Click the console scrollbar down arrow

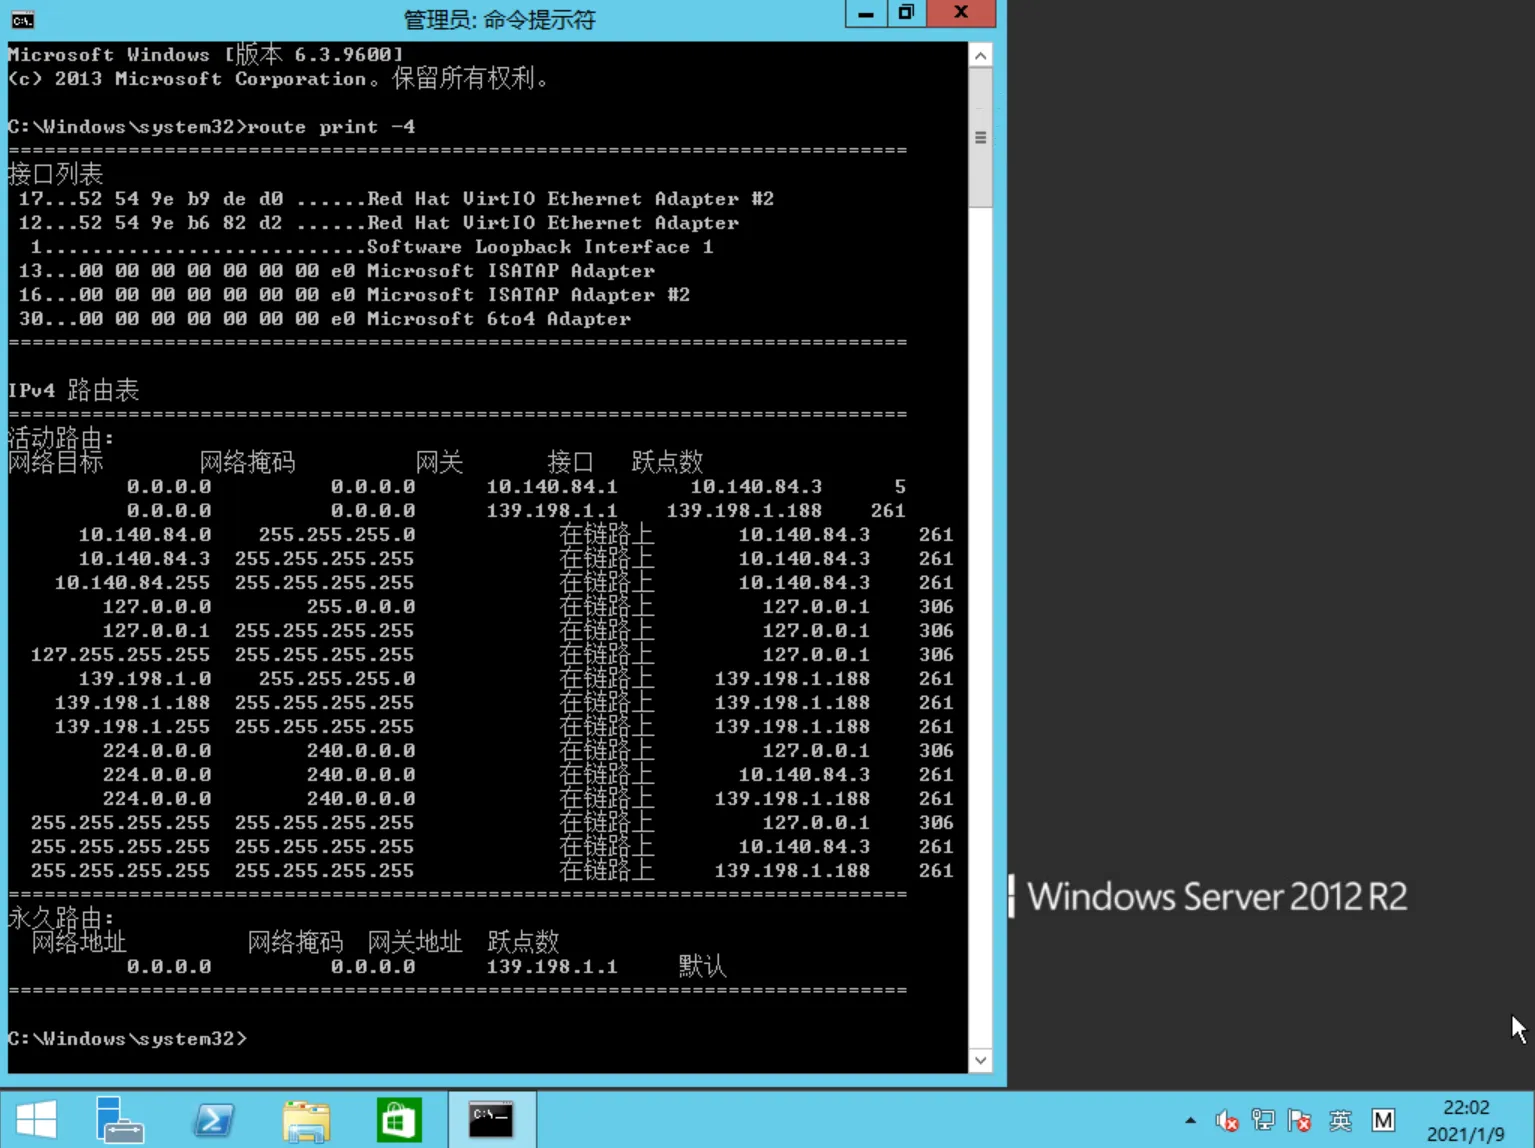point(980,1060)
